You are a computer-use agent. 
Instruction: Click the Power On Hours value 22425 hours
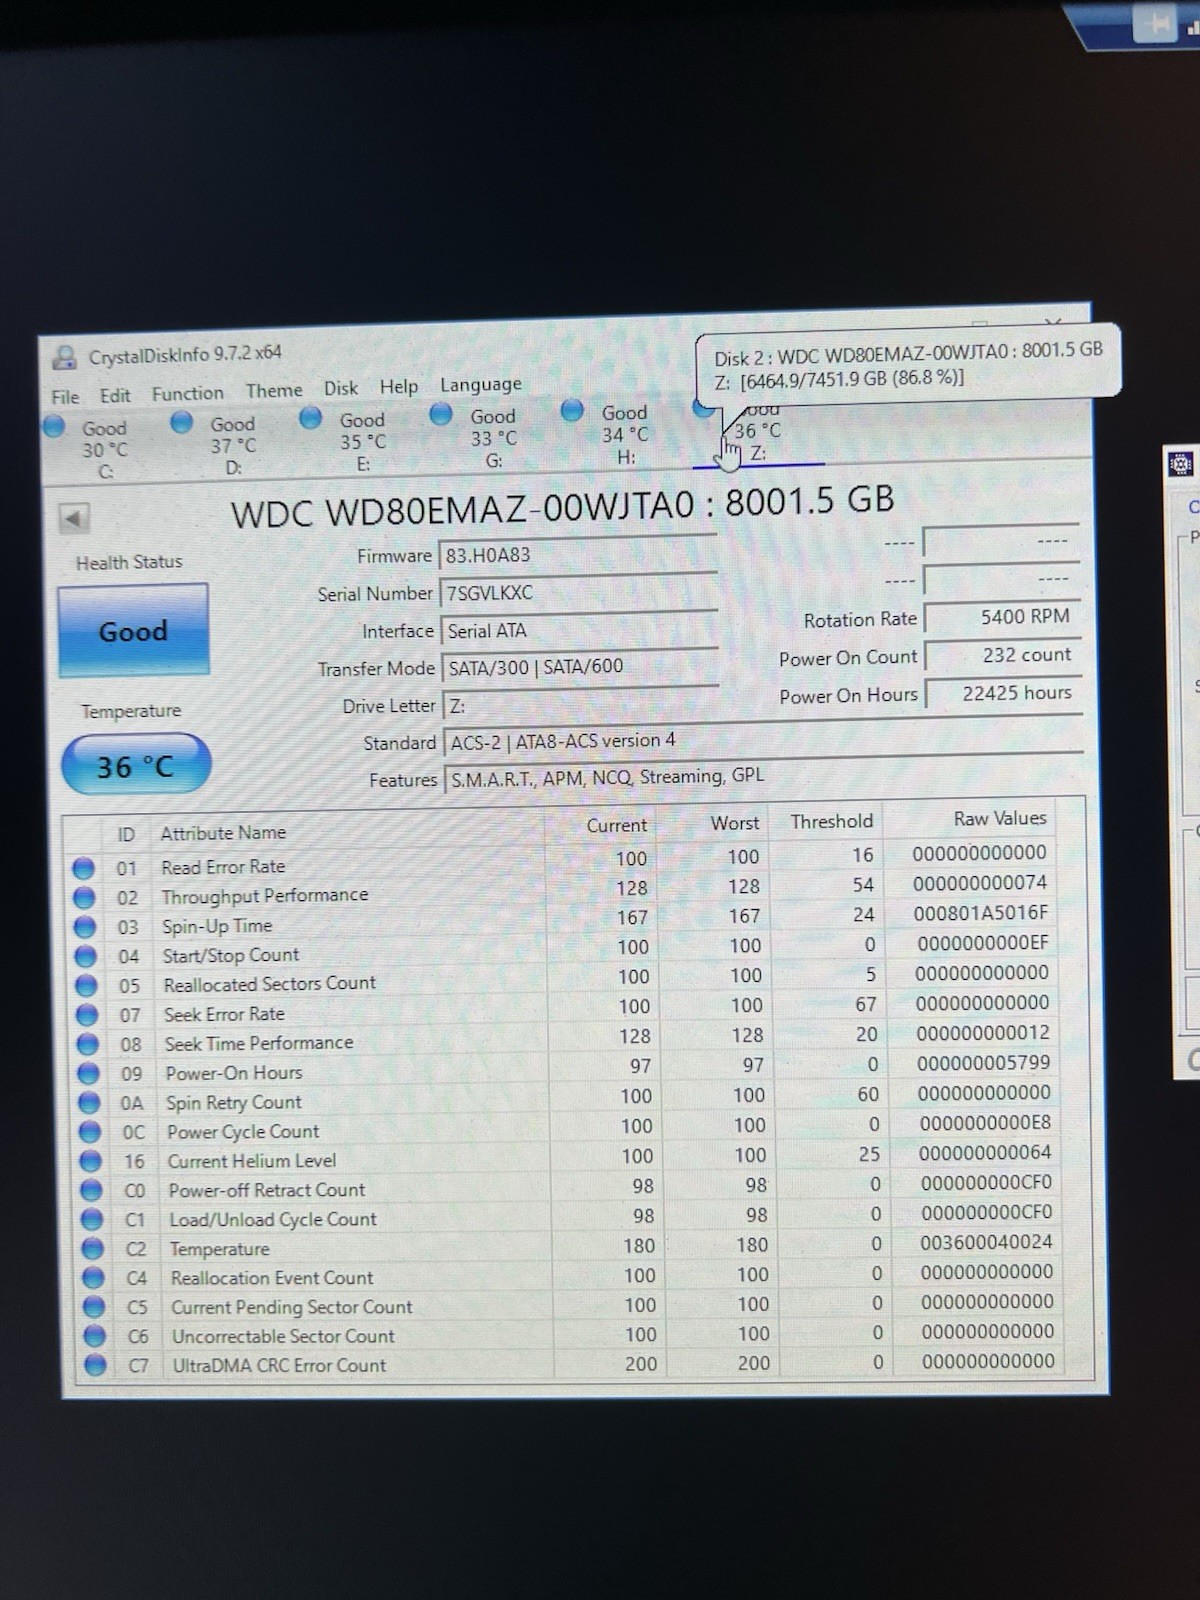point(1003,693)
